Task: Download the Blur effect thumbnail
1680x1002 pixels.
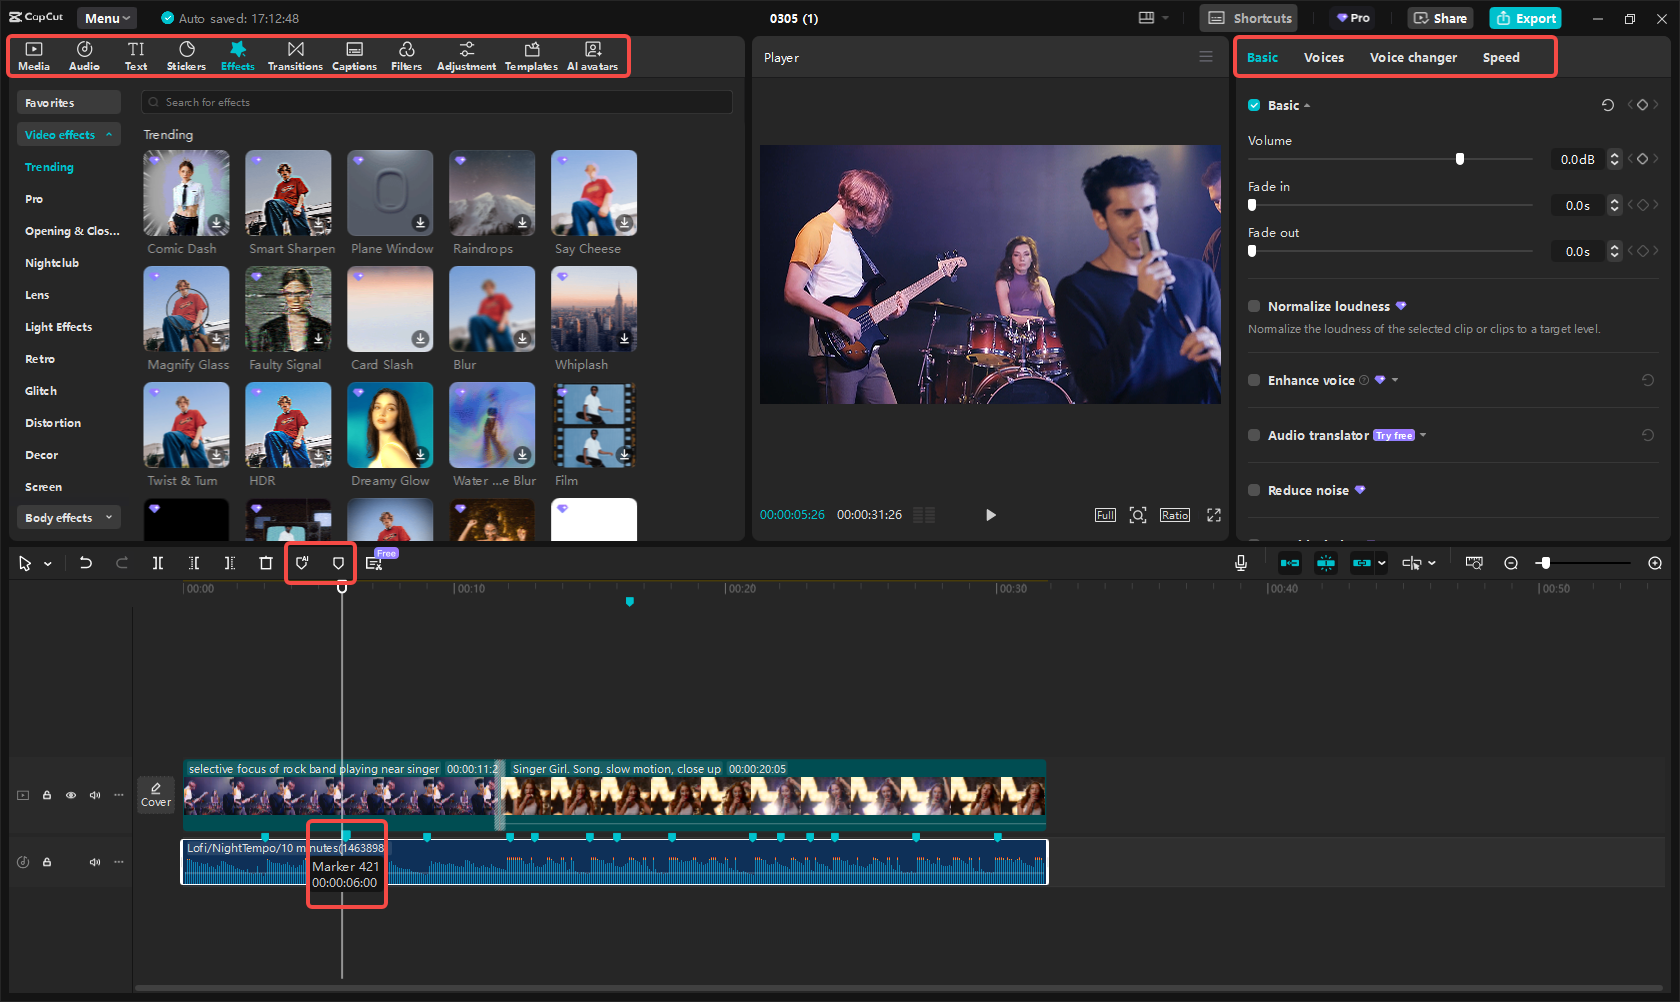Action: pos(521,337)
